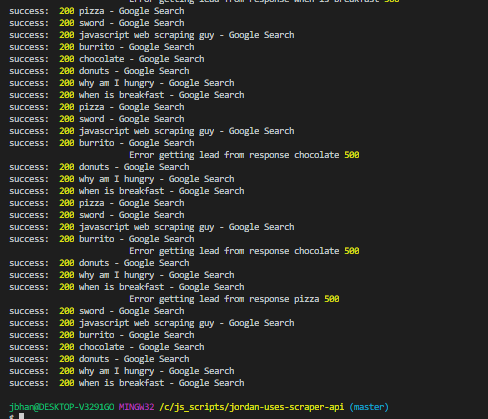Click the final 'when is breakfast - Google Search' line above the prompt

[x=127, y=383]
